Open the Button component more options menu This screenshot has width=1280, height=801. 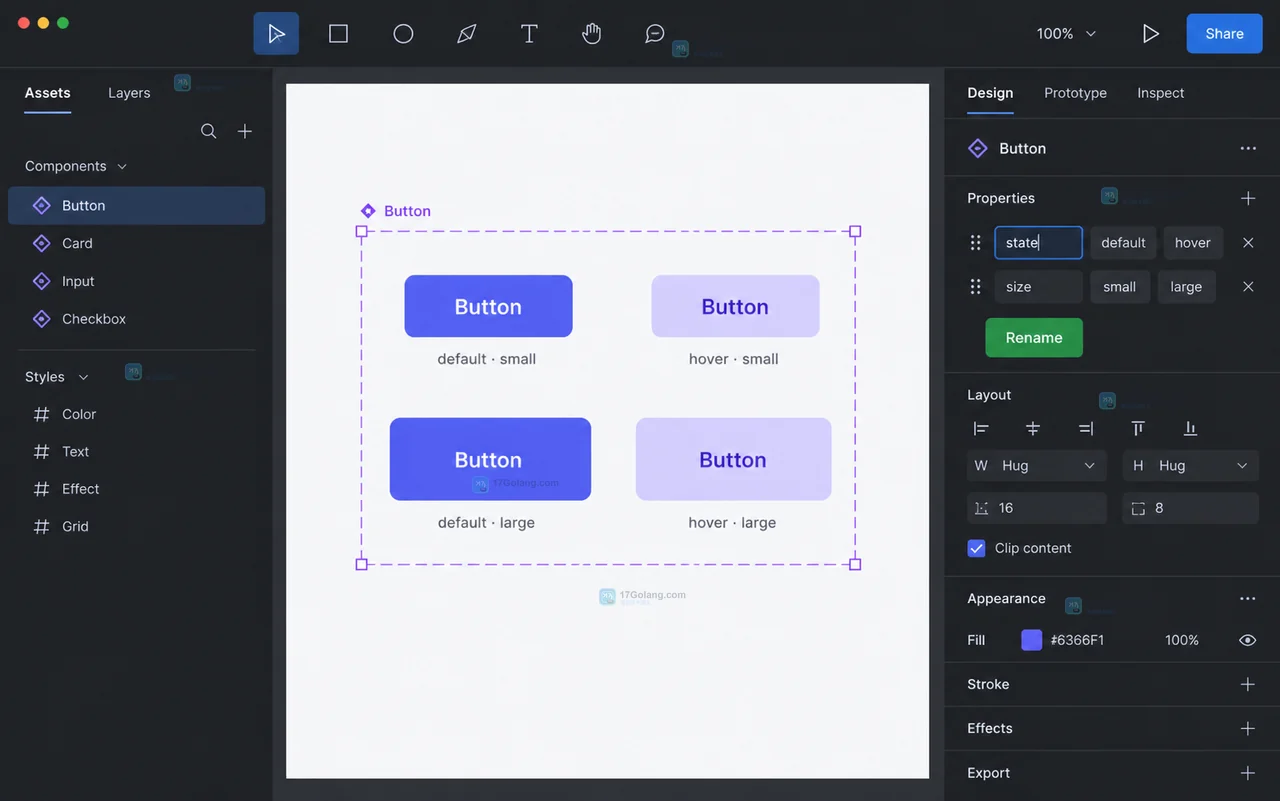click(1248, 148)
